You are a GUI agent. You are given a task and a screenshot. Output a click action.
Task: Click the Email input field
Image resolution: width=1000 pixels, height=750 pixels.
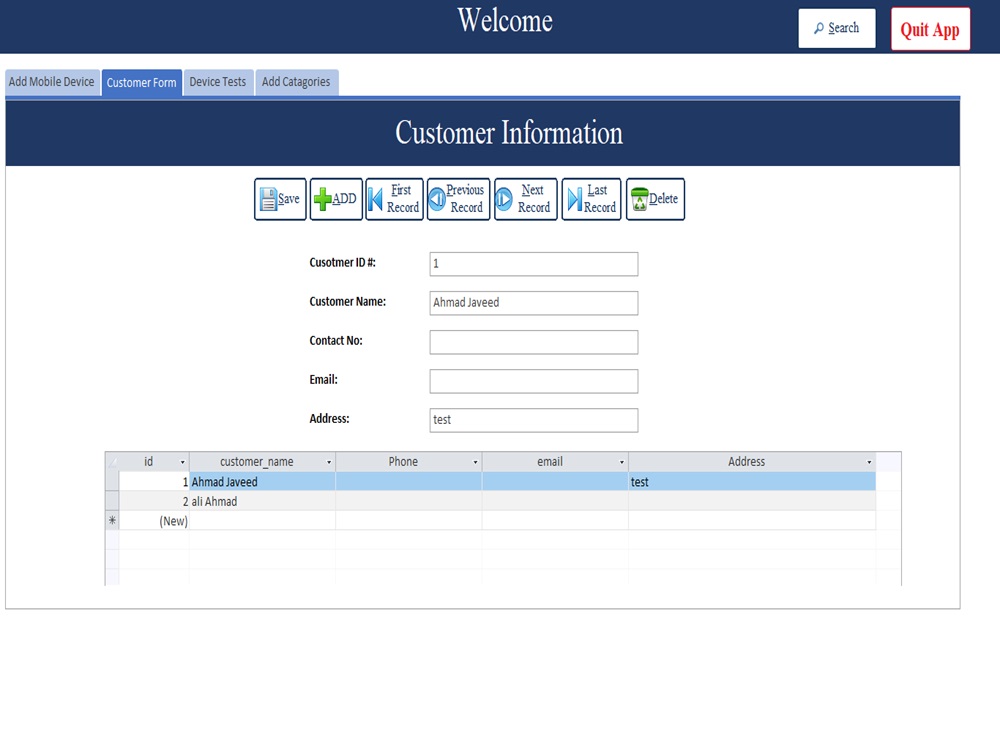click(x=534, y=381)
